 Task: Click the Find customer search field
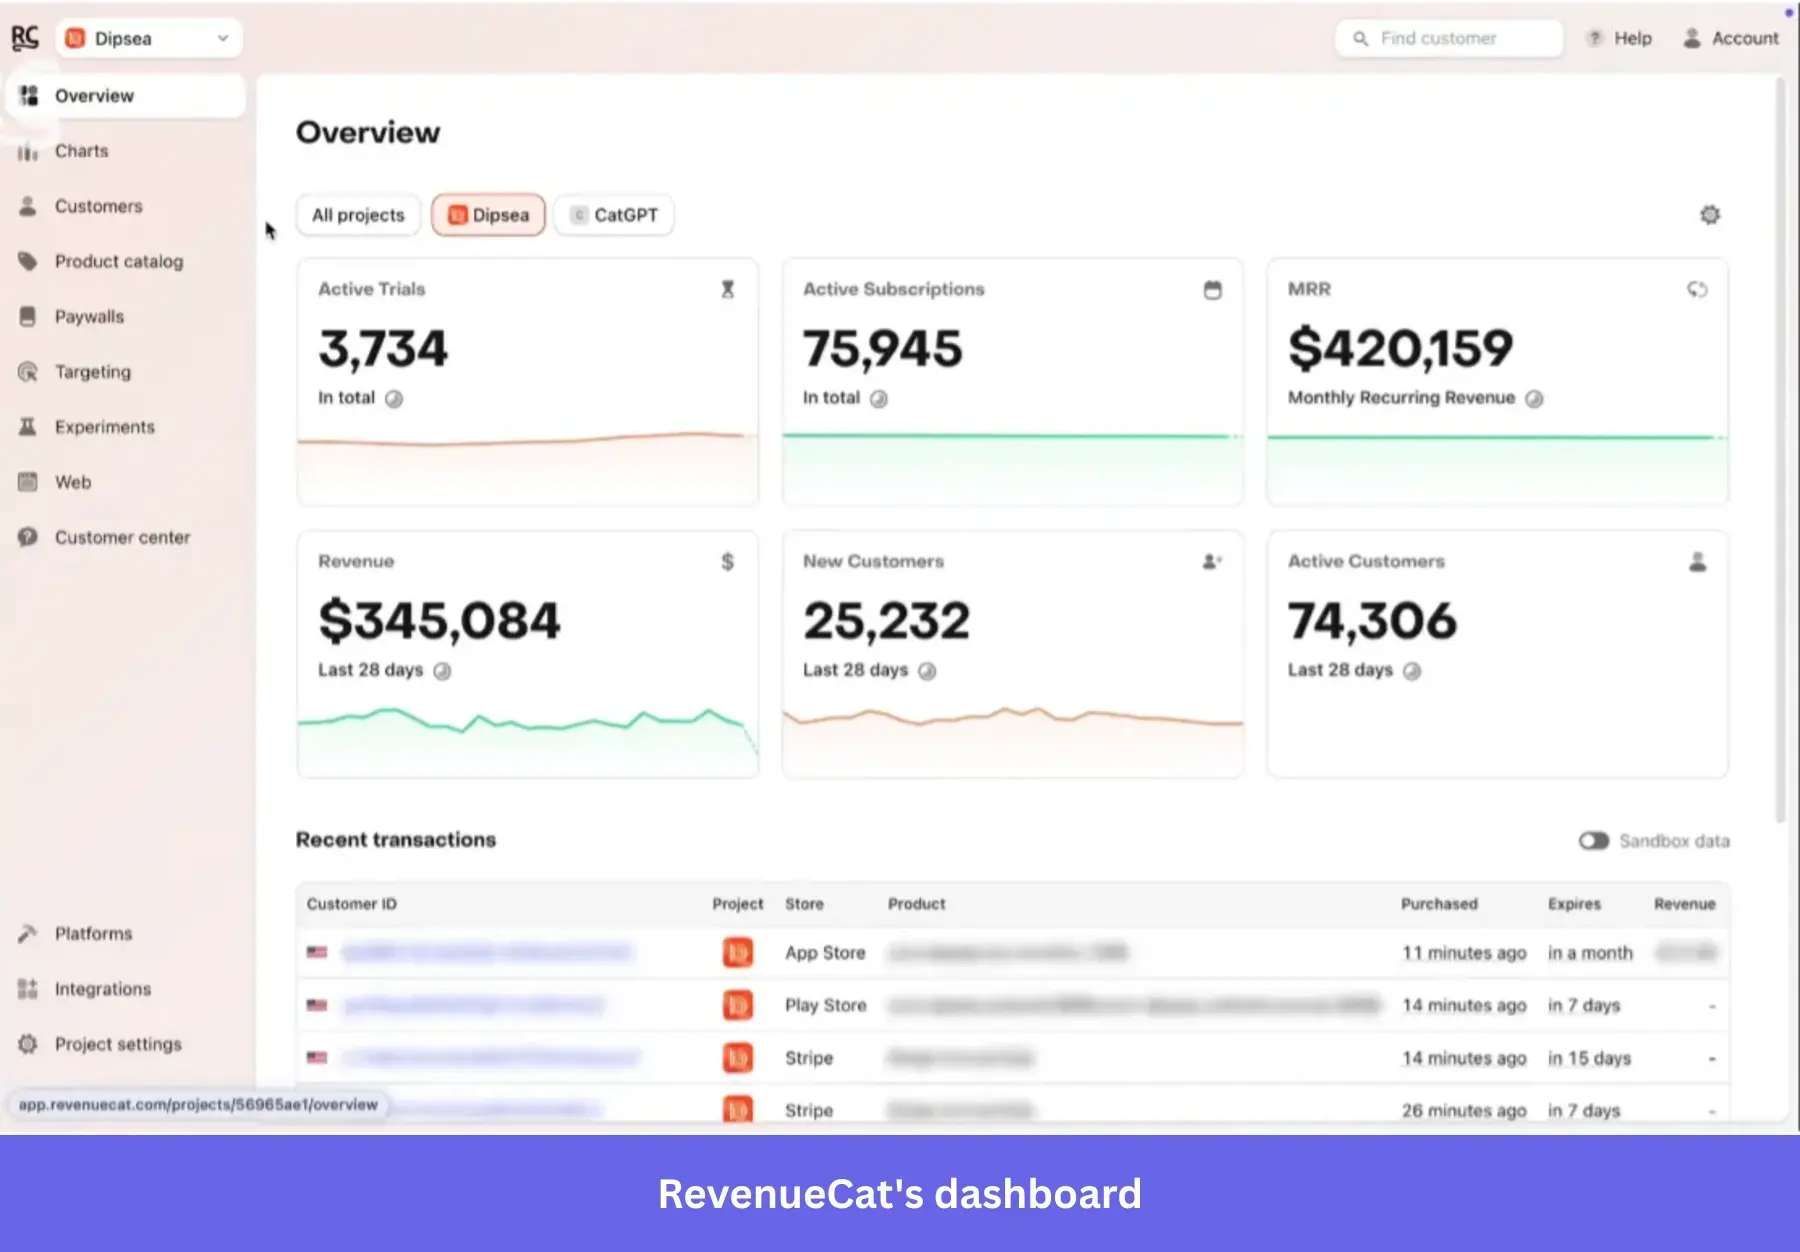[1449, 38]
